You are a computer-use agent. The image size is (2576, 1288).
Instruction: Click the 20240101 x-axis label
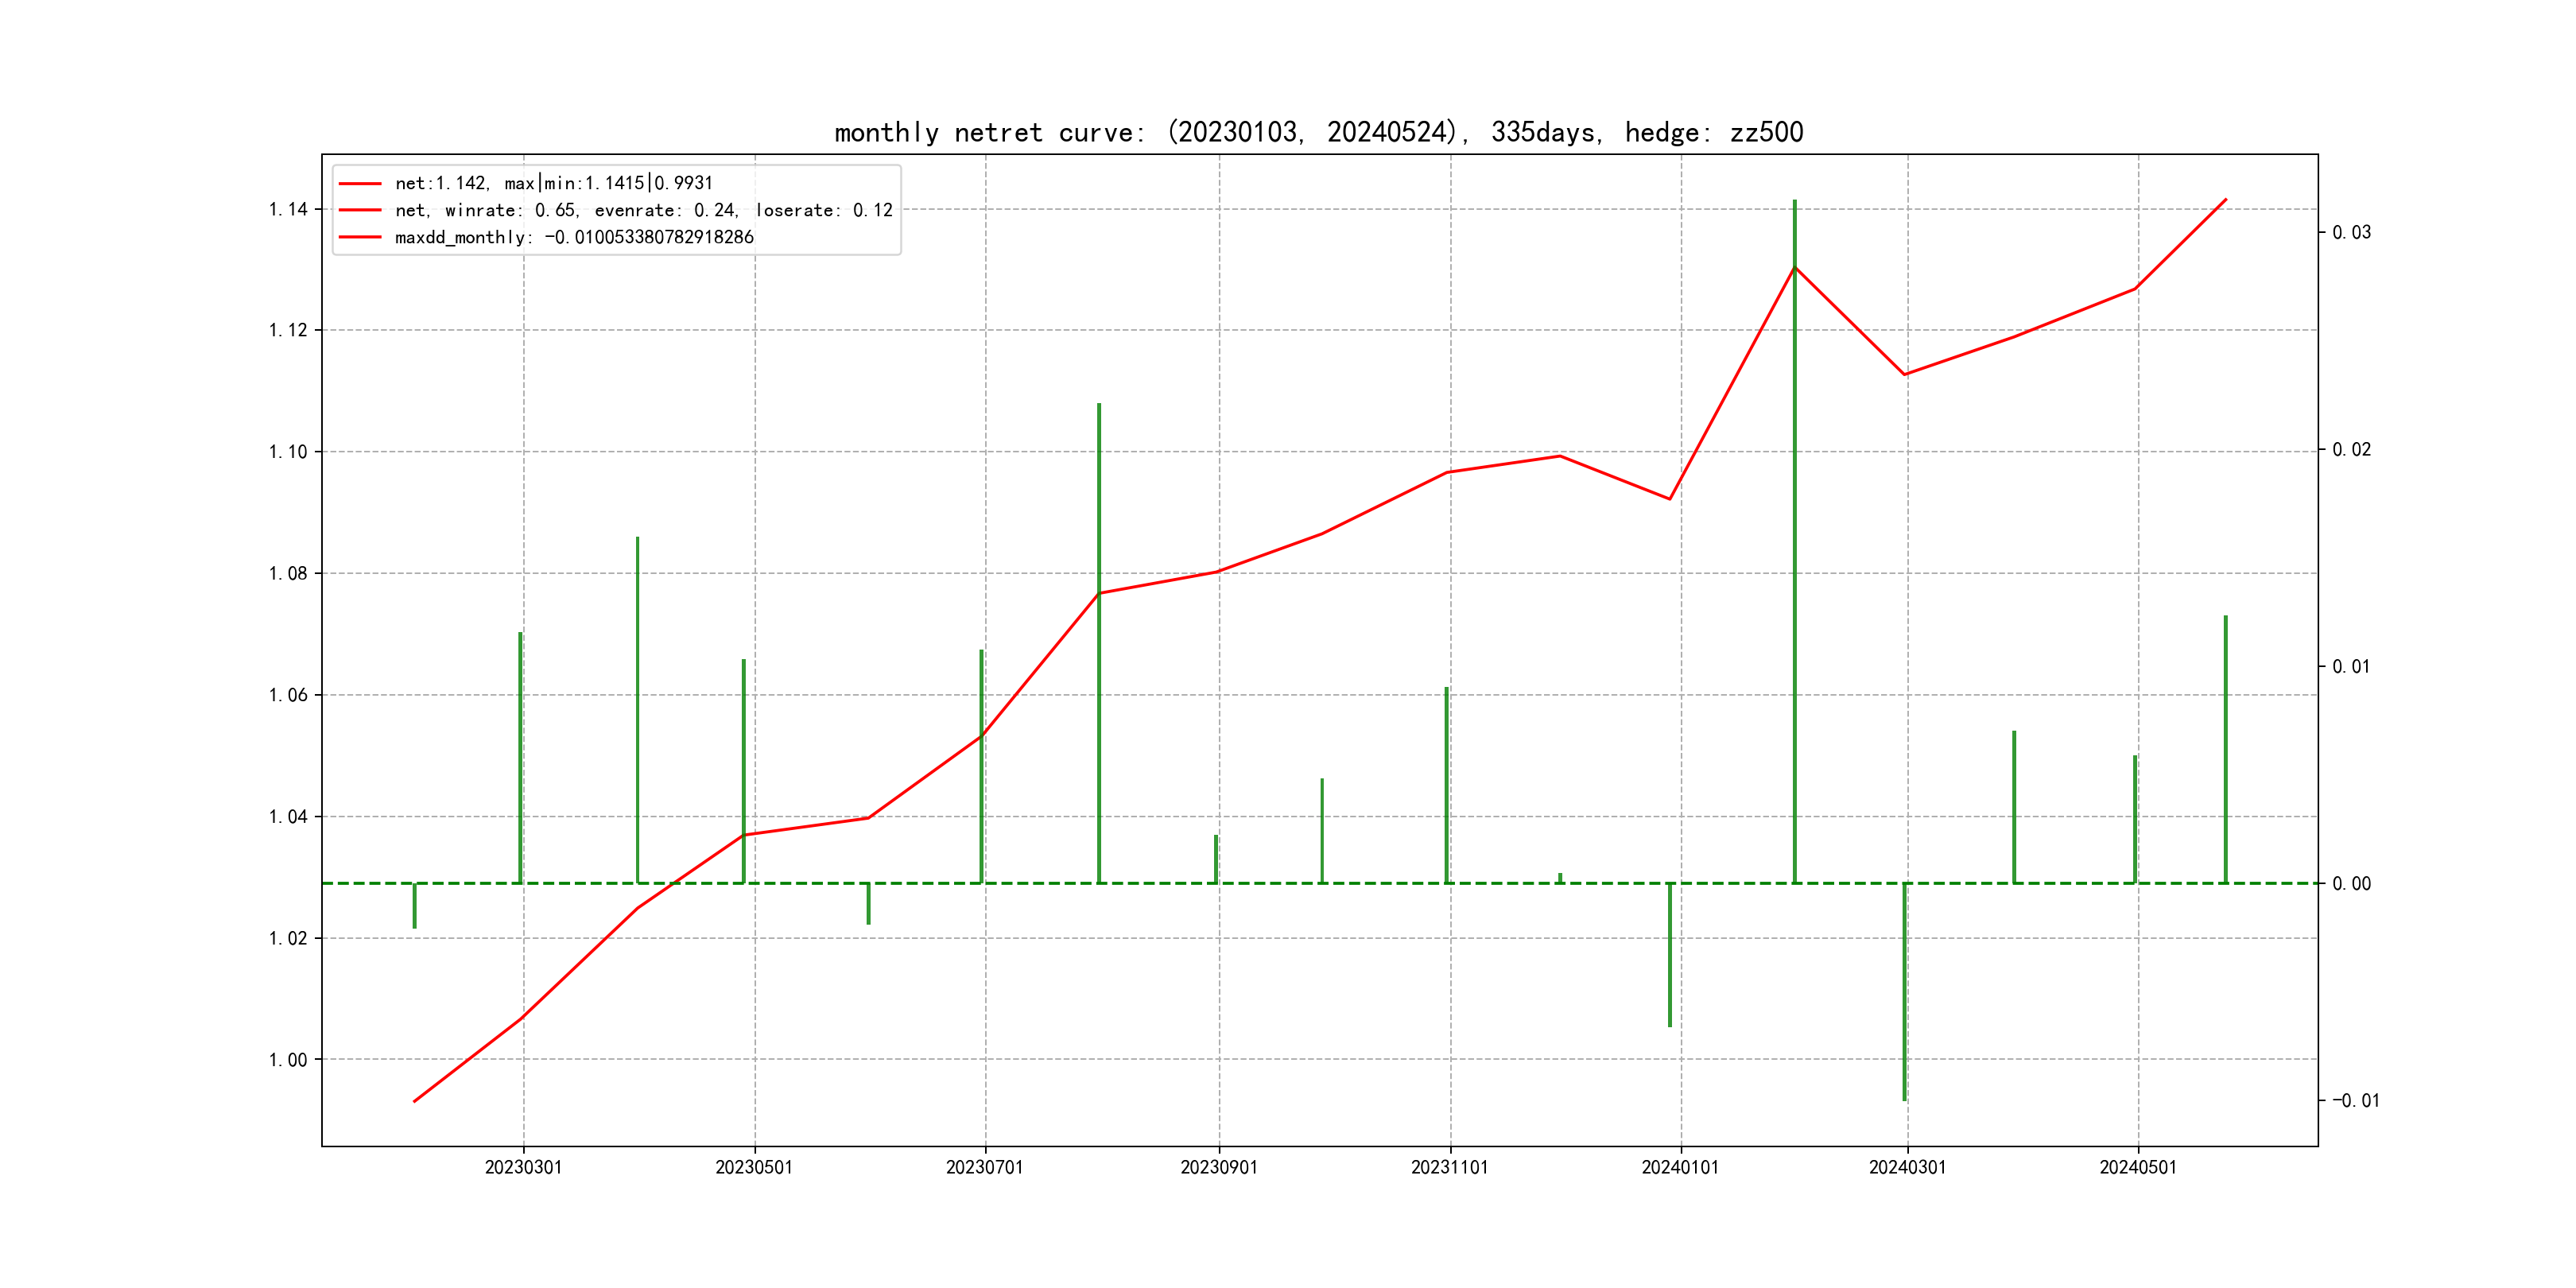[1680, 1167]
